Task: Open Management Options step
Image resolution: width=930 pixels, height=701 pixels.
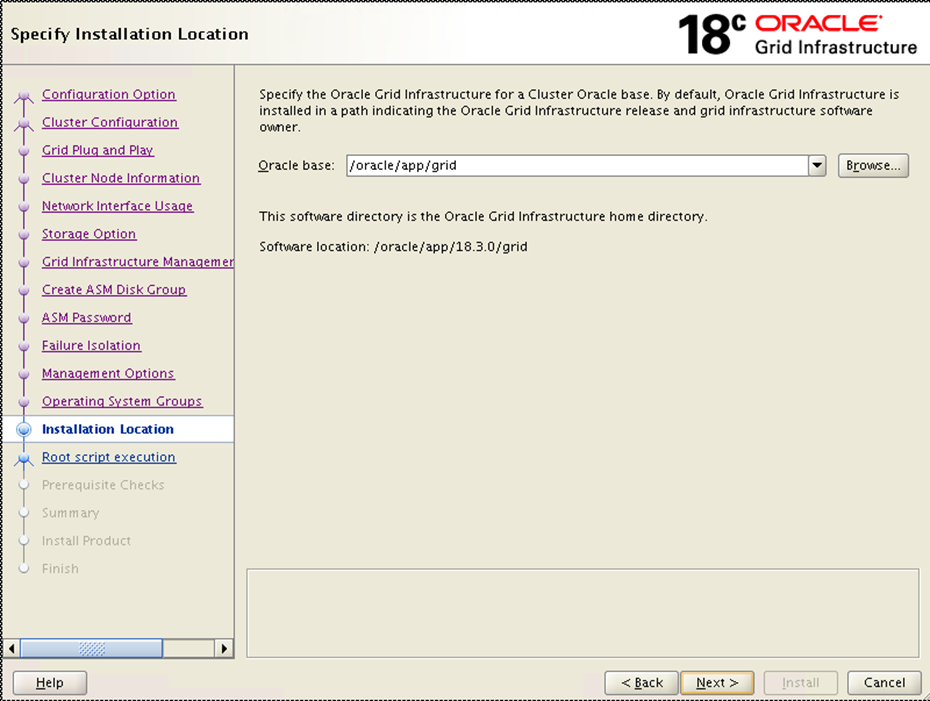Action: [107, 374]
